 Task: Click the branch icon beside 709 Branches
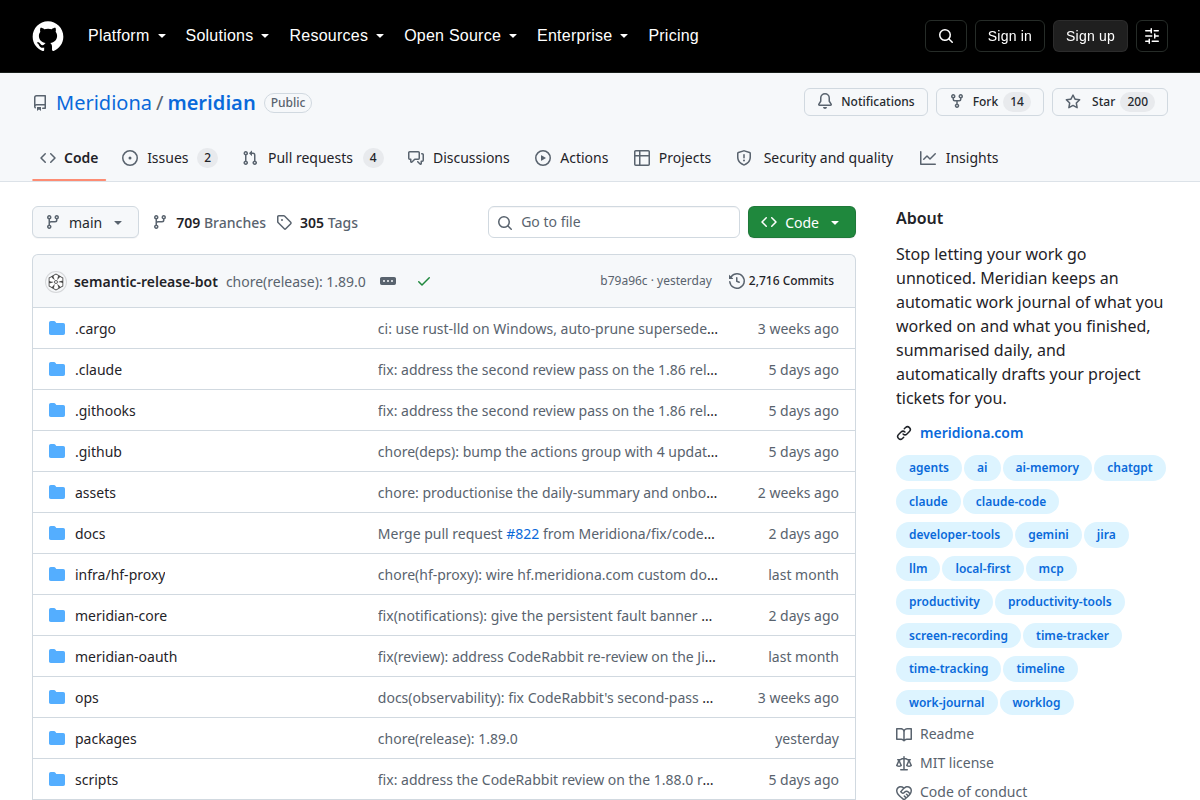click(160, 223)
